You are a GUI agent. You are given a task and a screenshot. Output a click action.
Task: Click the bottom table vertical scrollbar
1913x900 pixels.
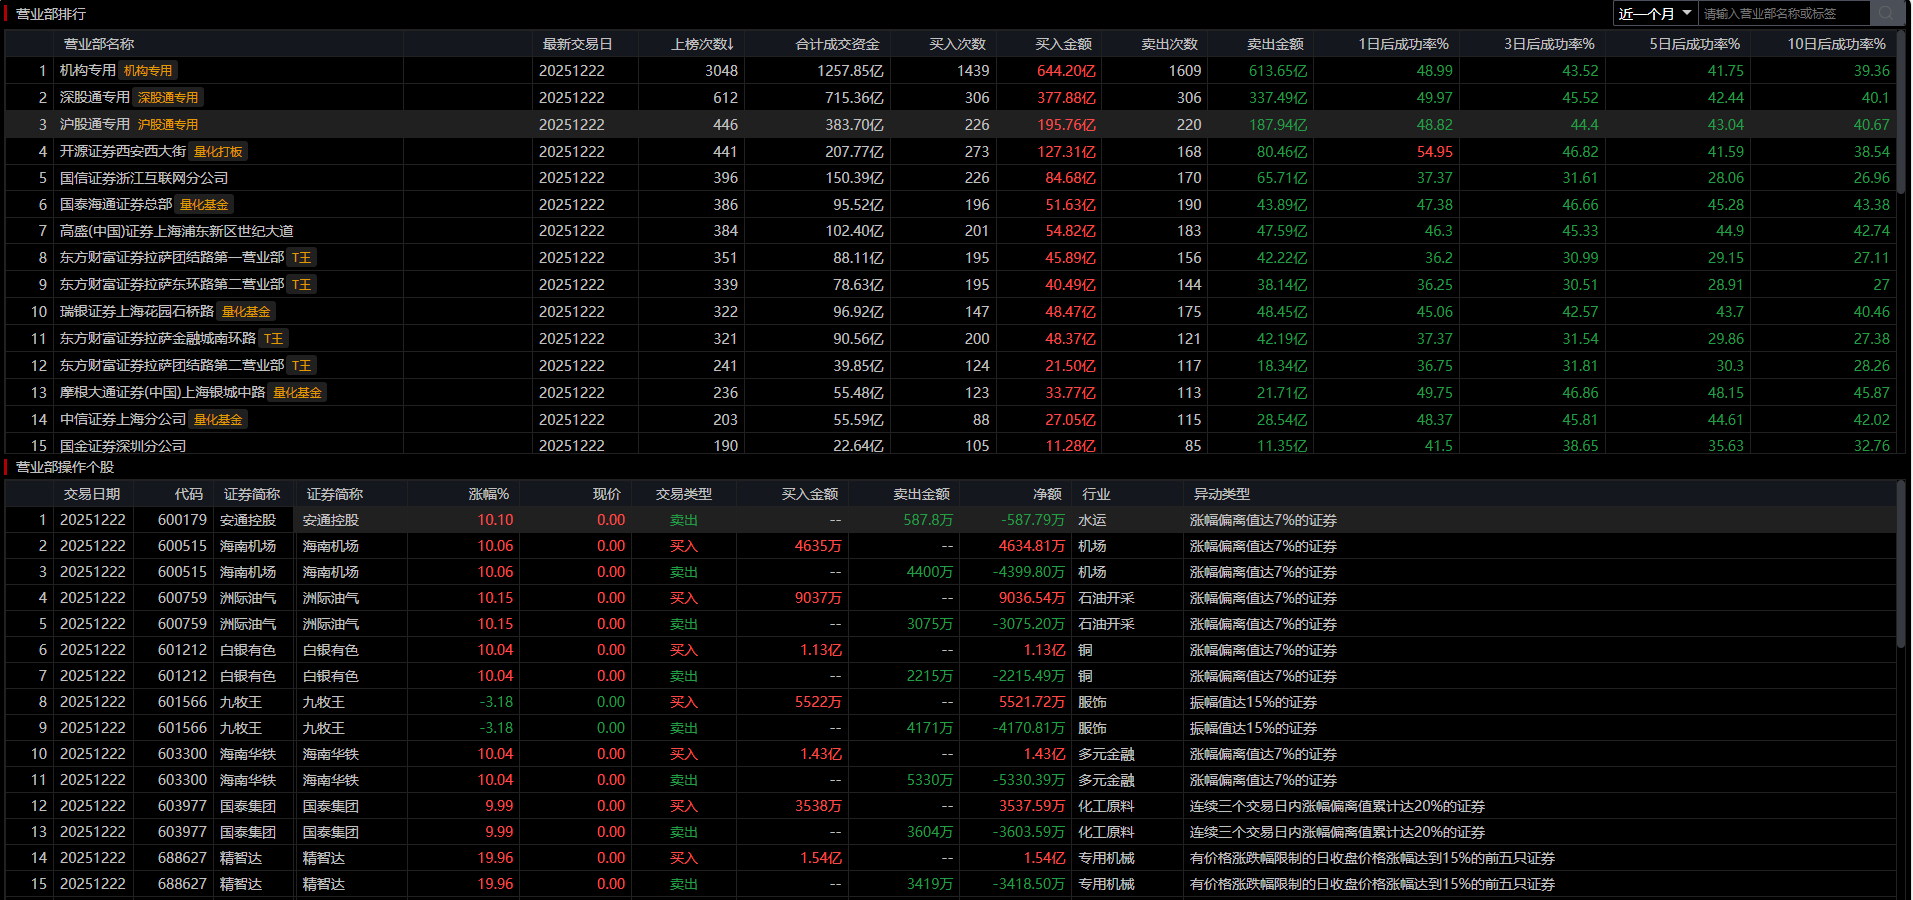[1901, 570]
